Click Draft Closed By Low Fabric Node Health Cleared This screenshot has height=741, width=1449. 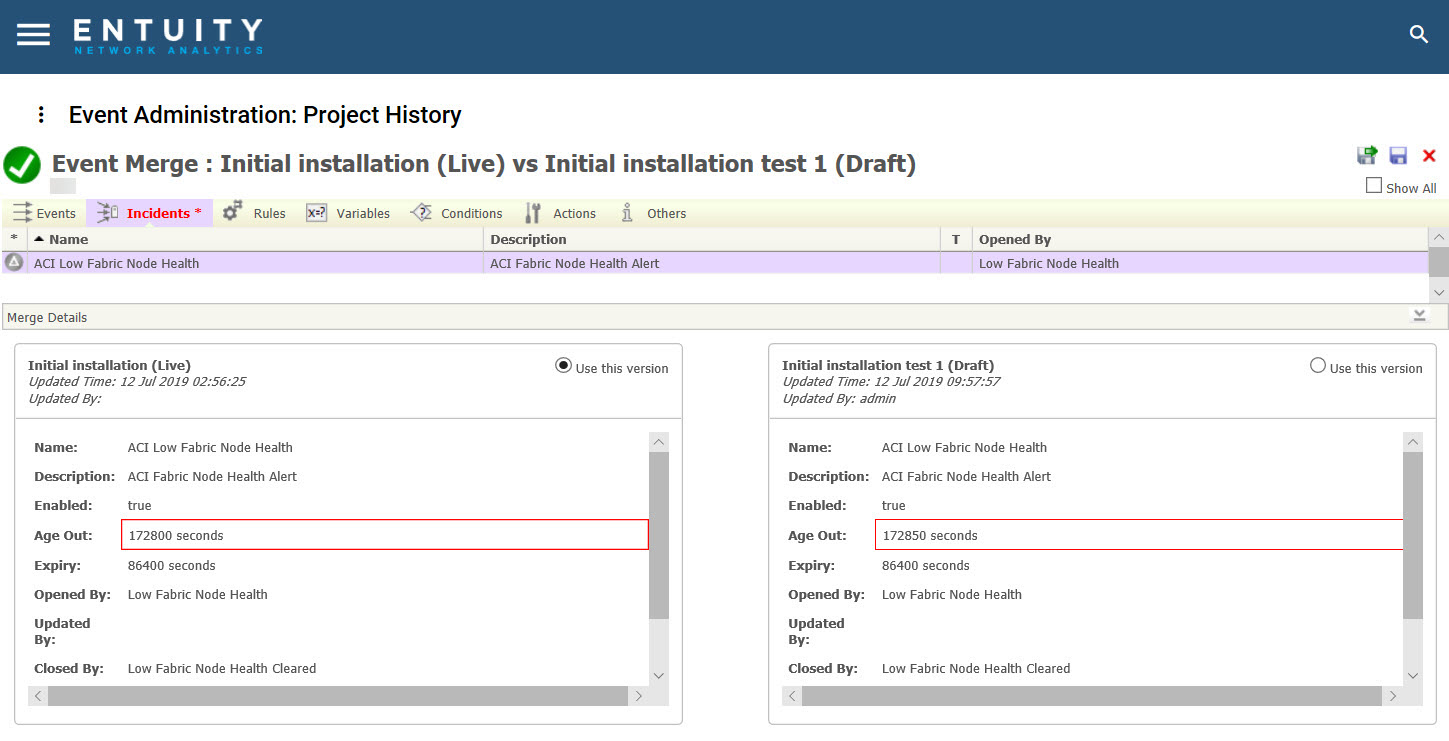click(x=976, y=668)
